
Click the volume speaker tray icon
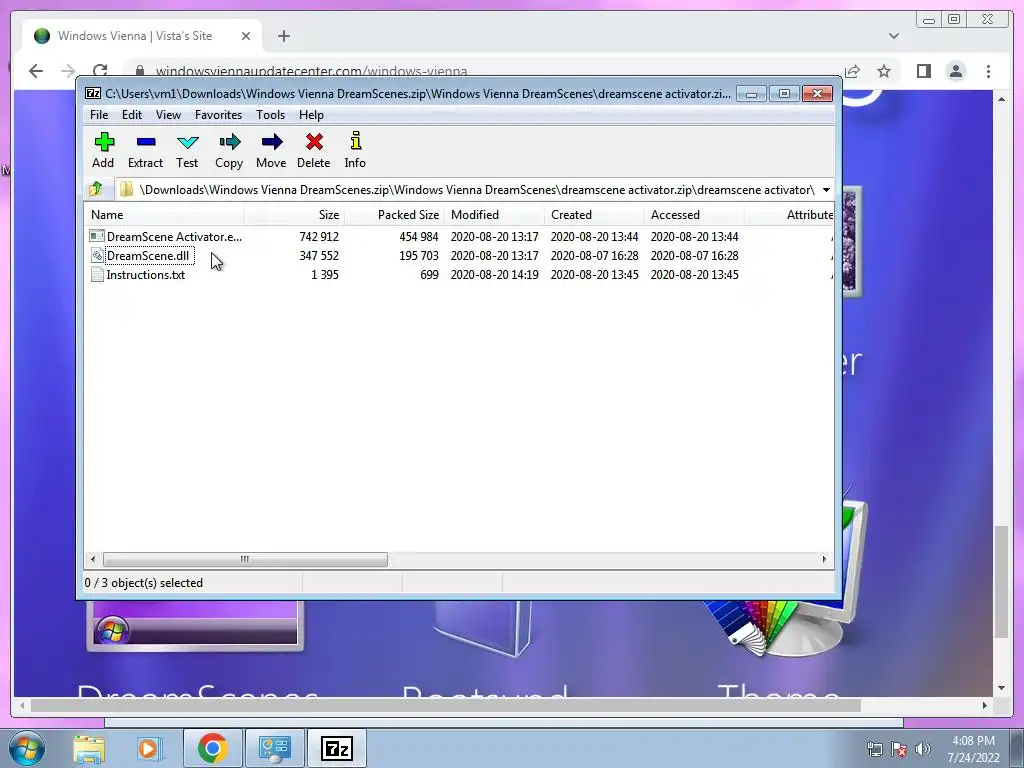pyautogui.click(x=923, y=749)
